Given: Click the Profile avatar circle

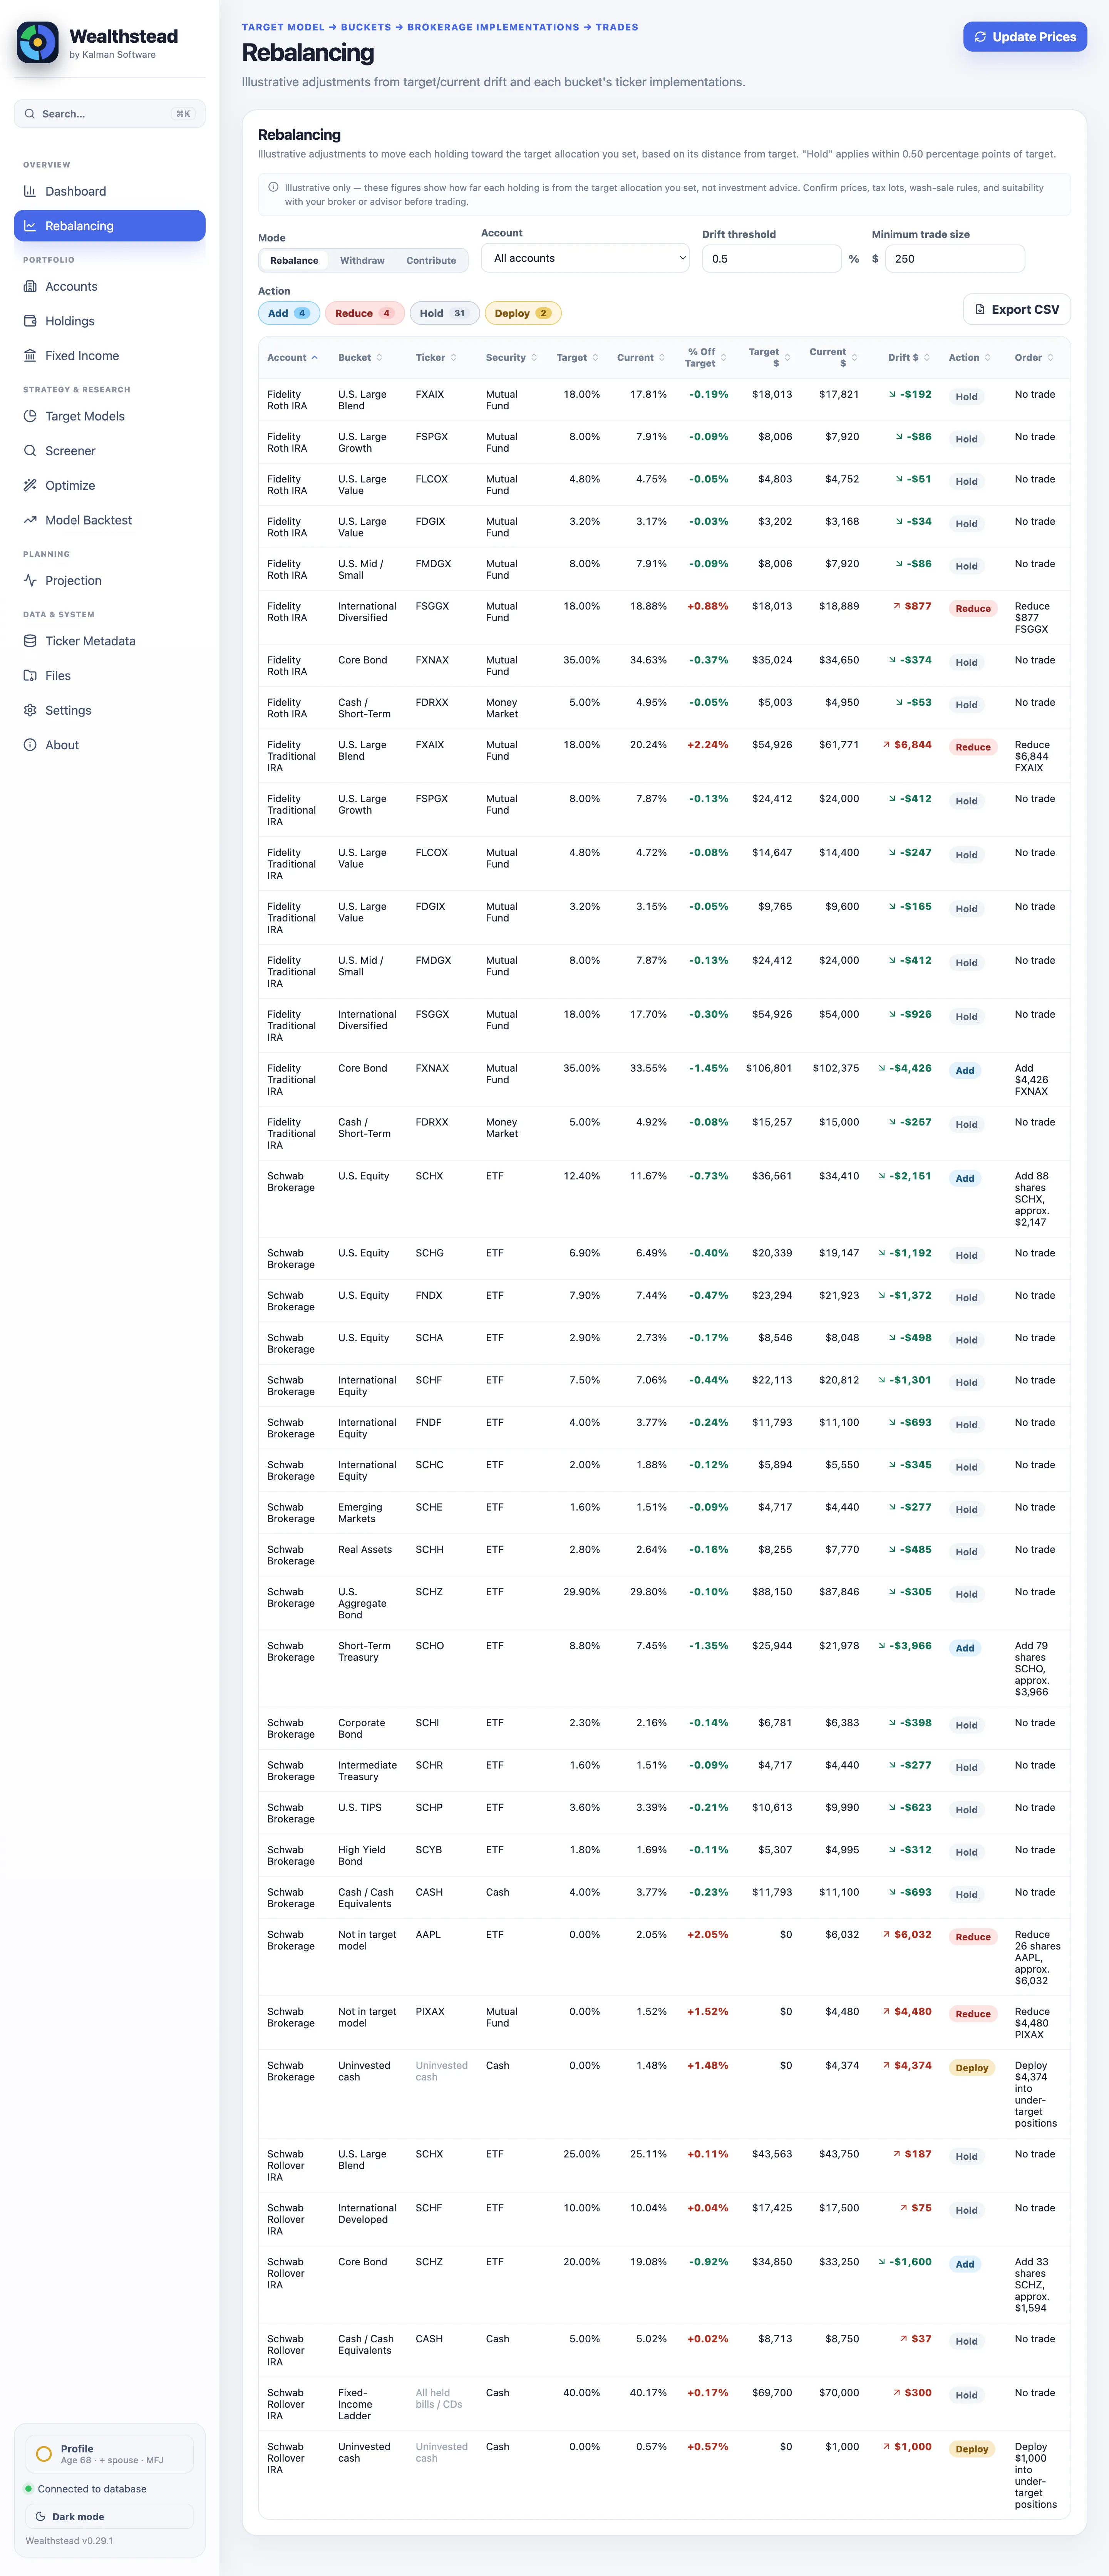Looking at the screenshot, I should point(44,2454).
